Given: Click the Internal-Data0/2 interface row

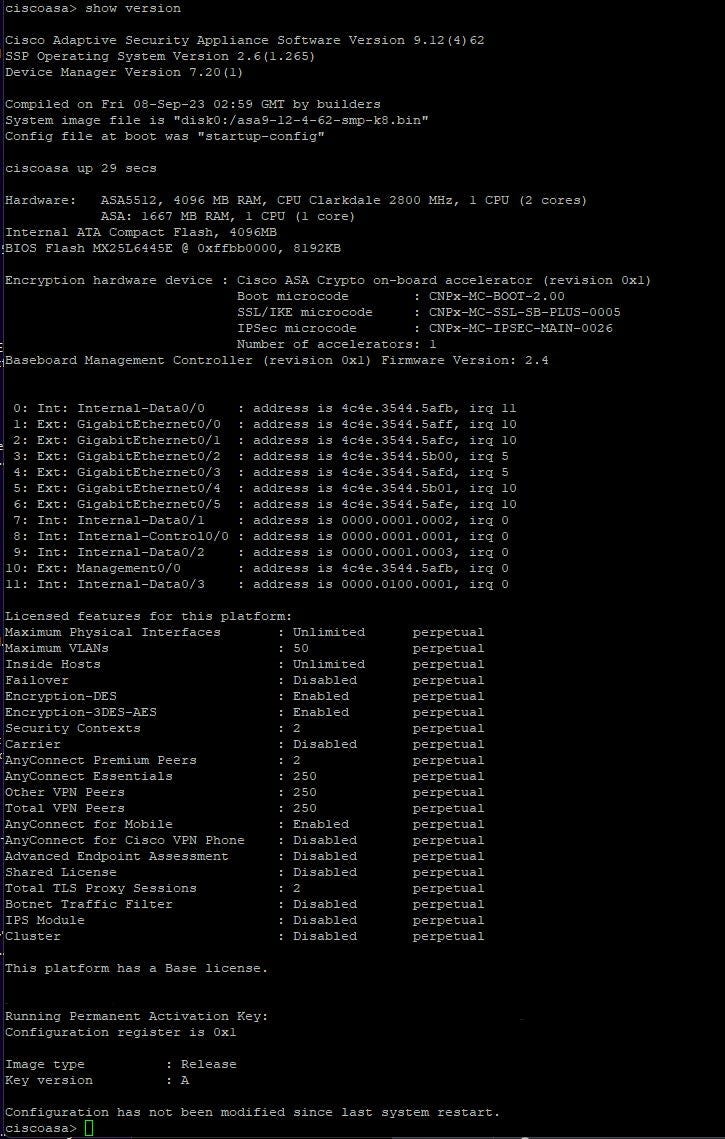Looking at the screenshot, I should click(x=261, y=552).
